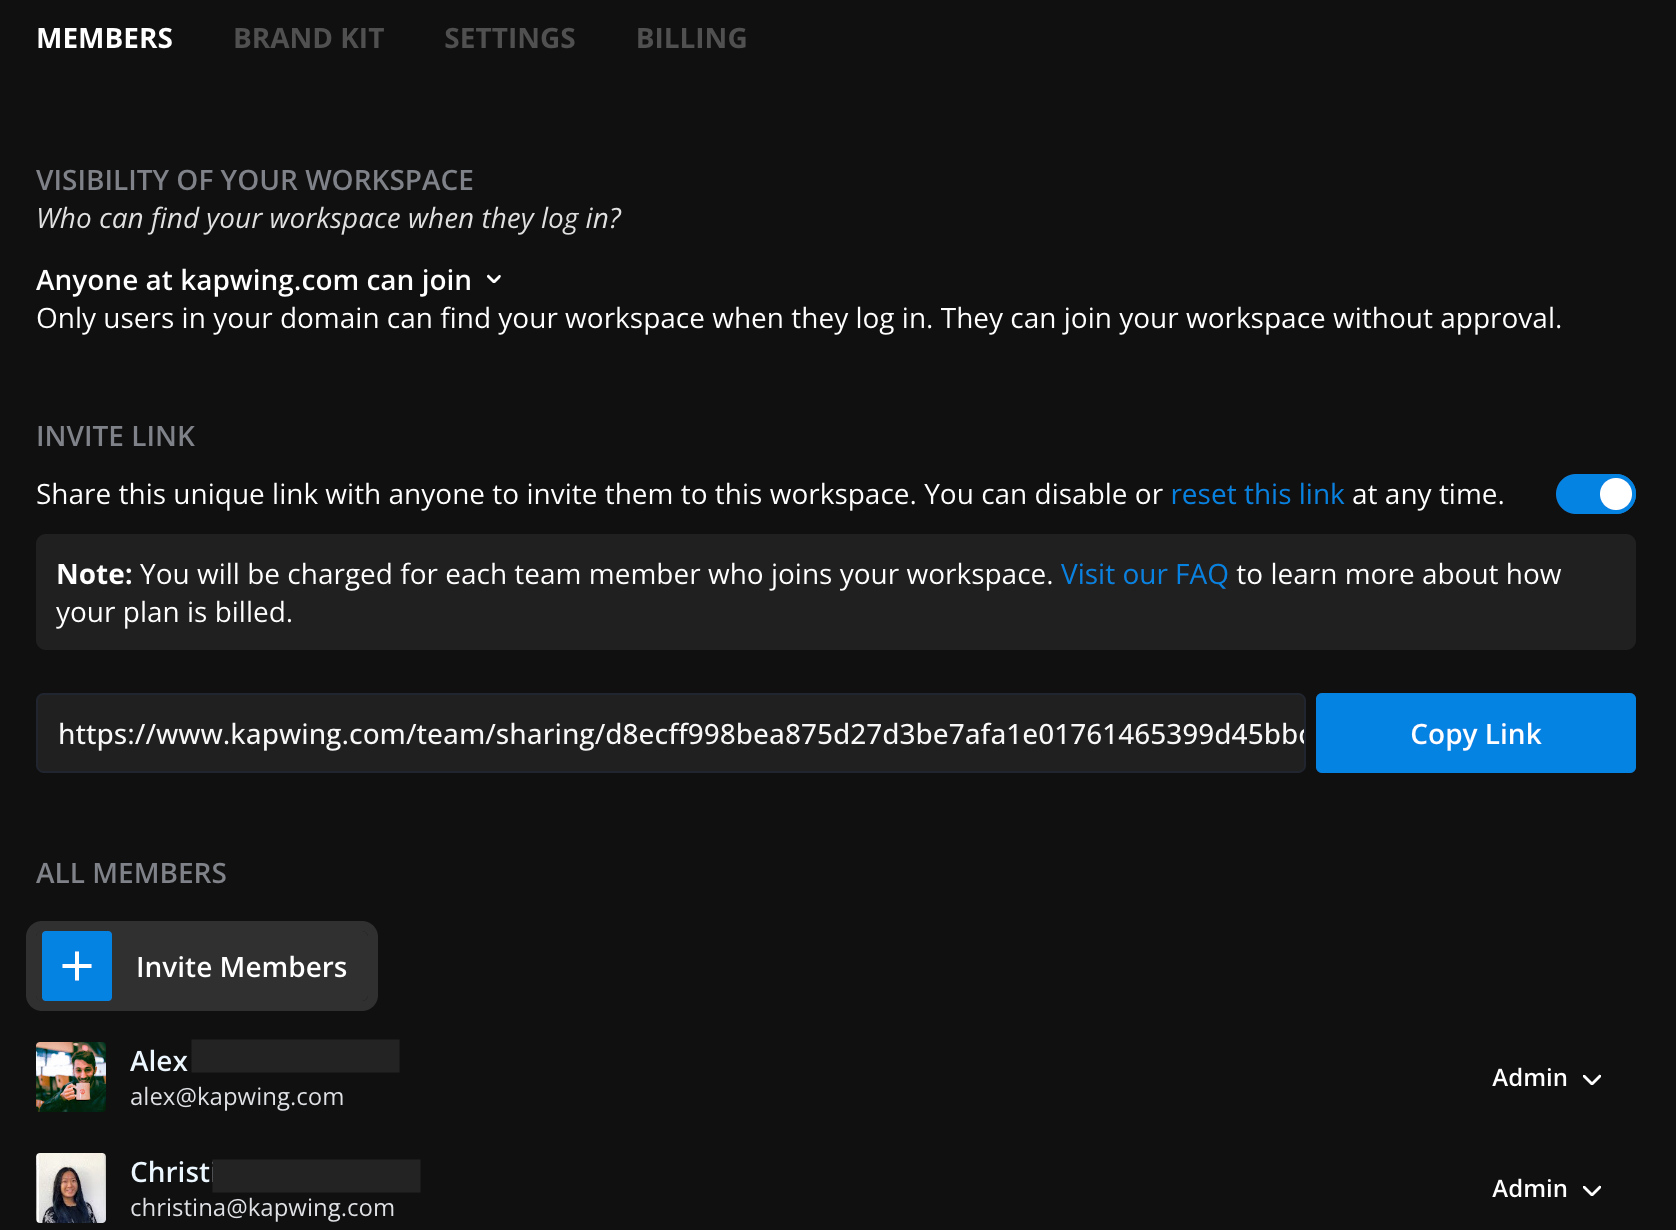Click the invite link URL field
Screen dimensions: 1676x1230
pos(670,733)
